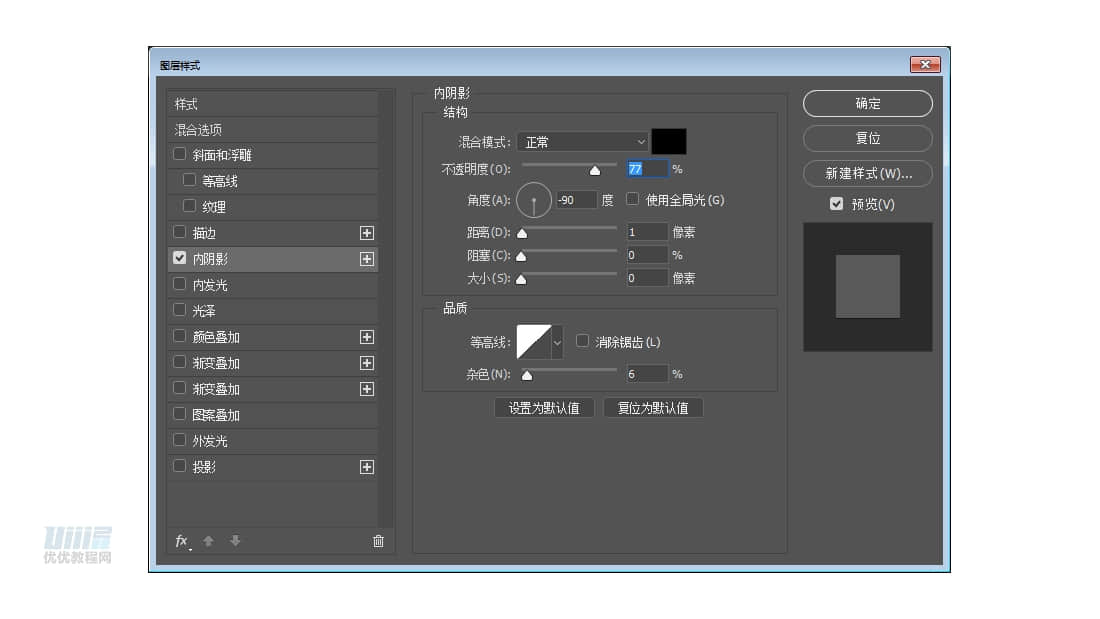1100x619 pixels.
Task: Open the 内发光 settings row
Action: pos(272,285)
